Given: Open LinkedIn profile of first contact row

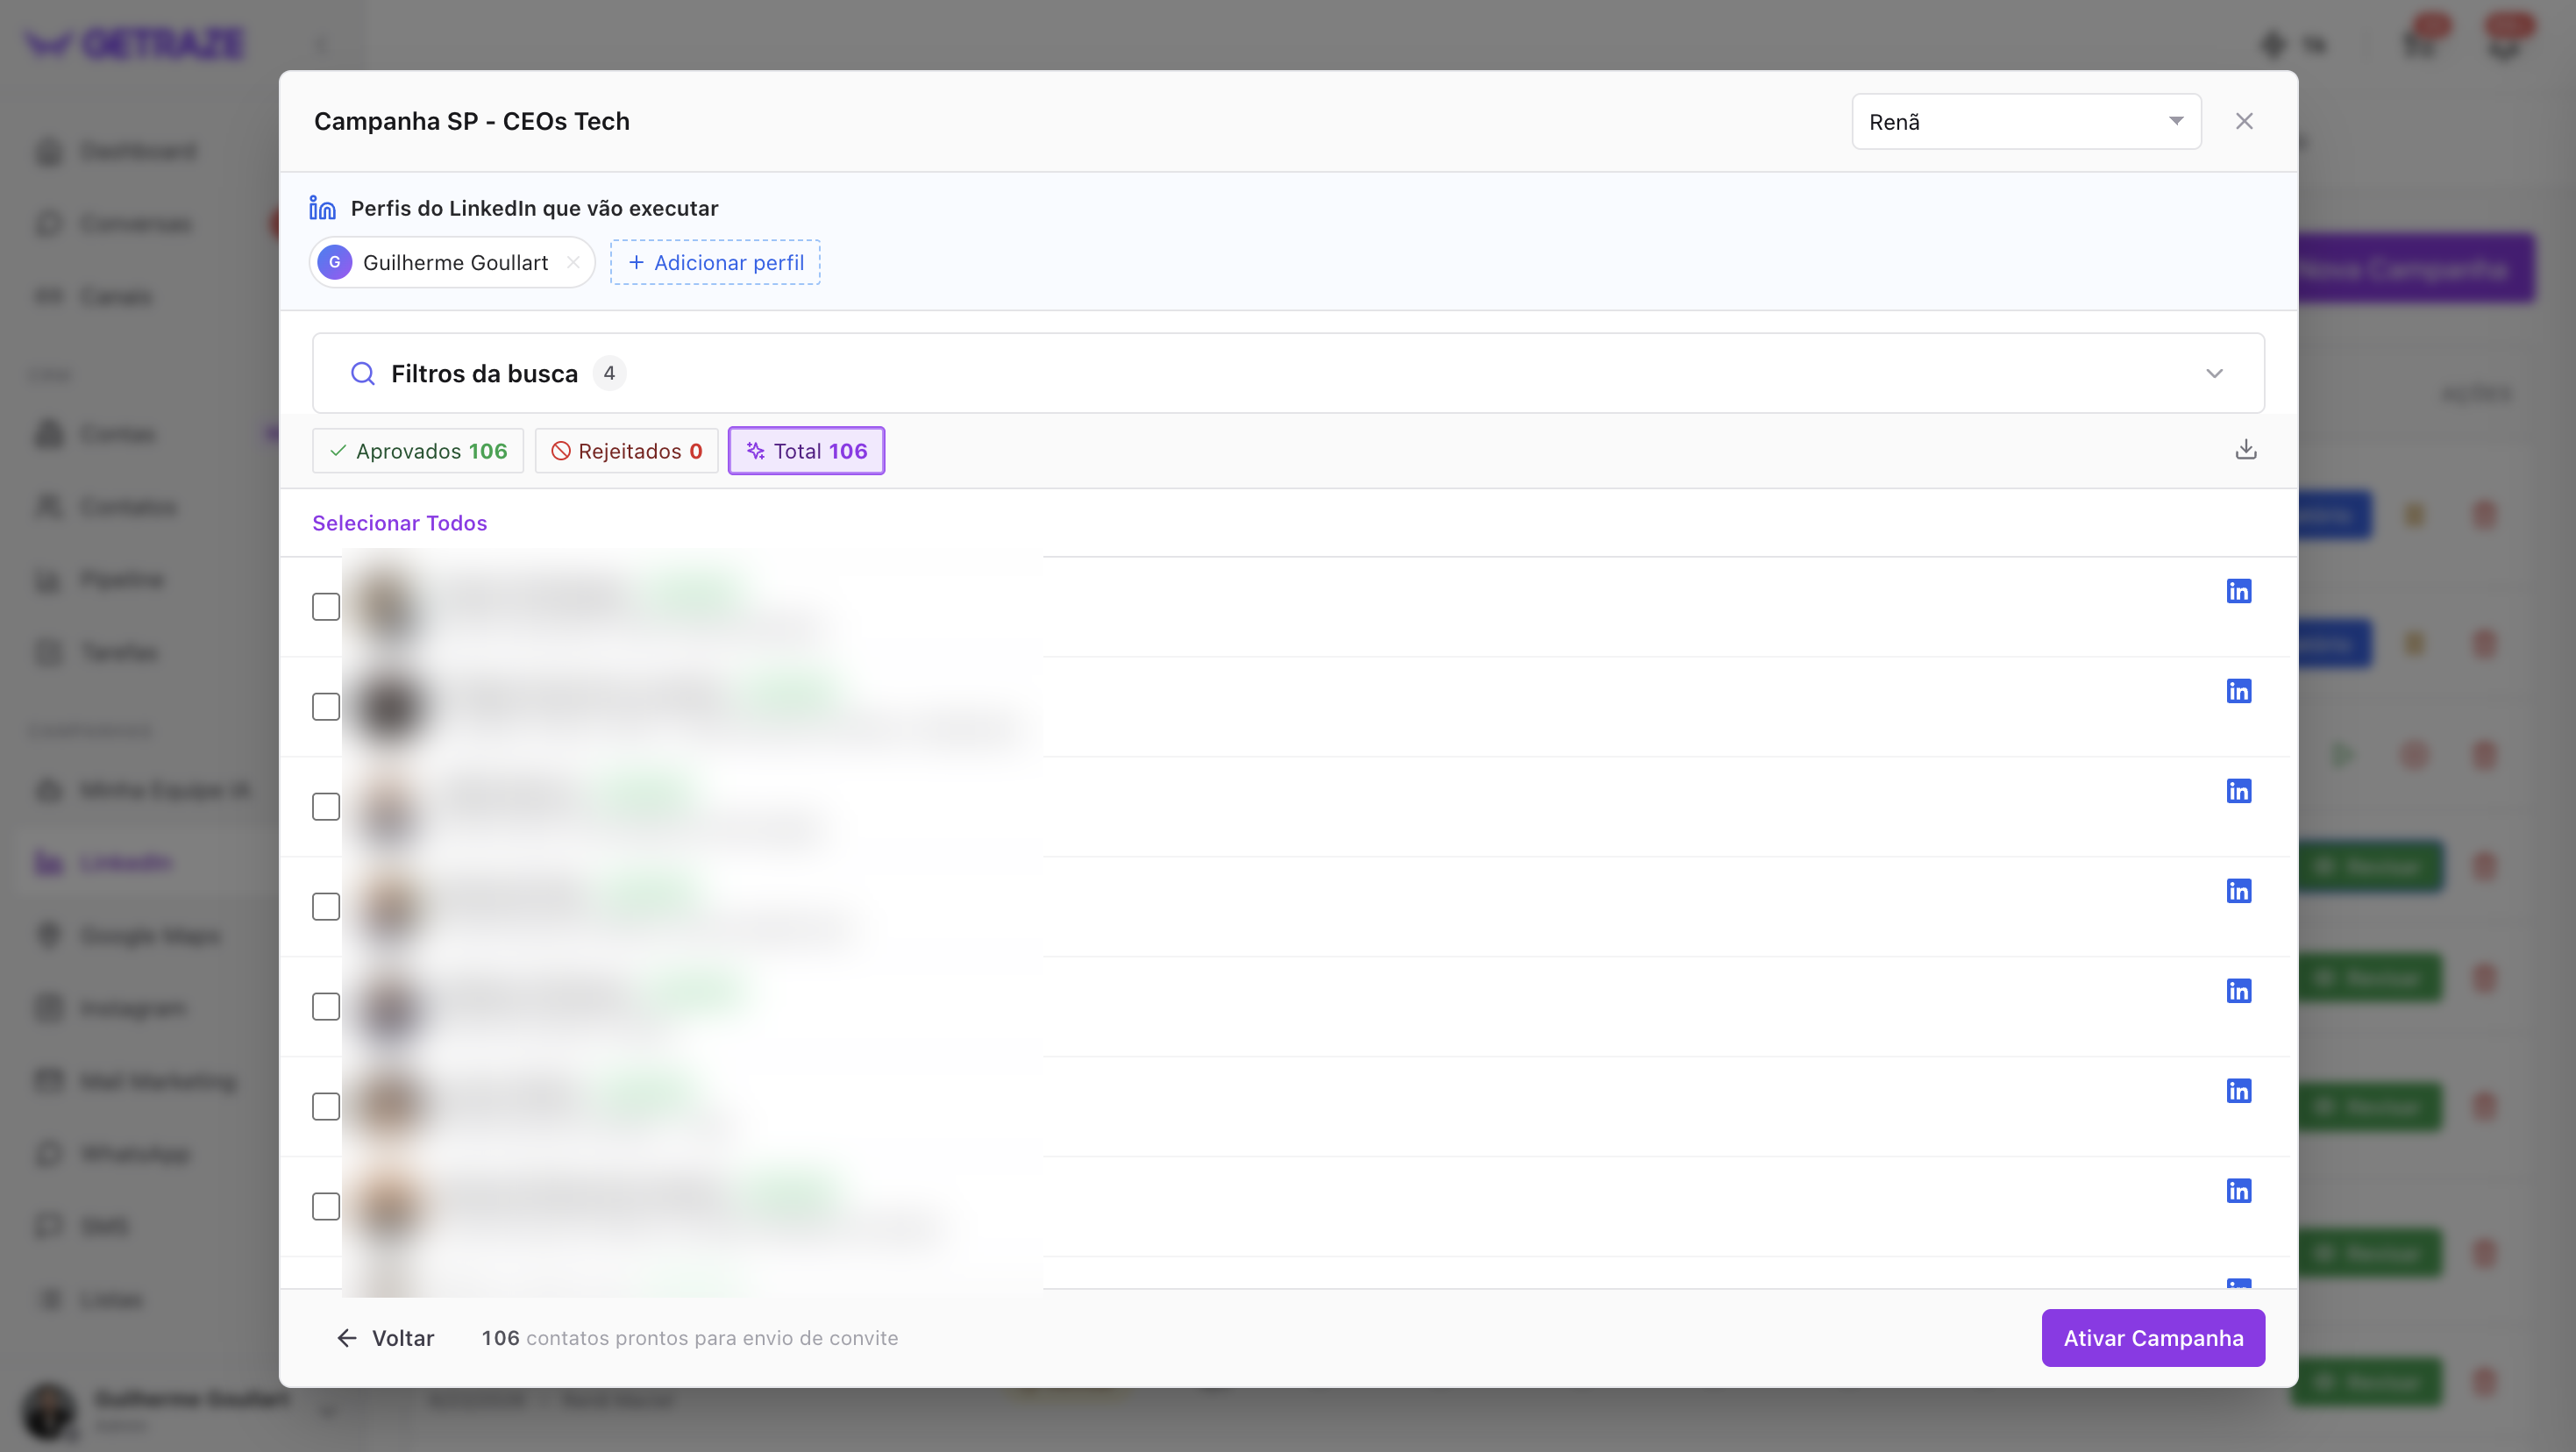Looking at the screenshot, I should point(2238,591).
